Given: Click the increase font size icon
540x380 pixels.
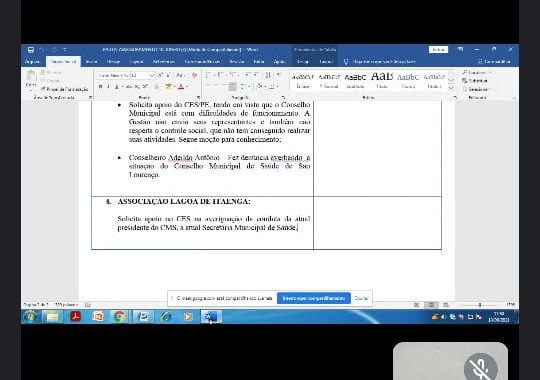Looking at the screenshot, I should [160, 75].
